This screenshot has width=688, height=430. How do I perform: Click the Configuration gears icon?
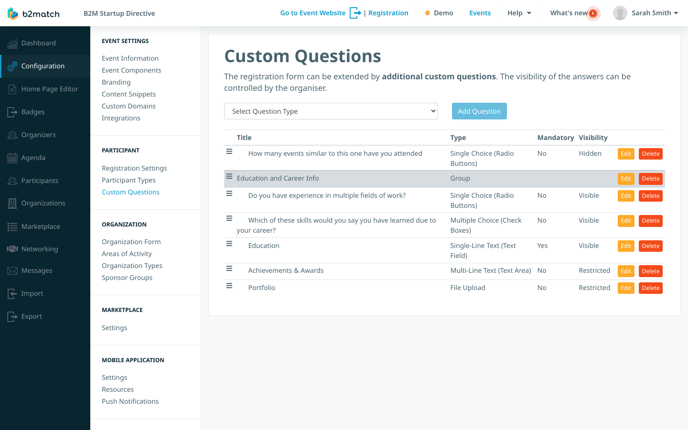point(12,66)
